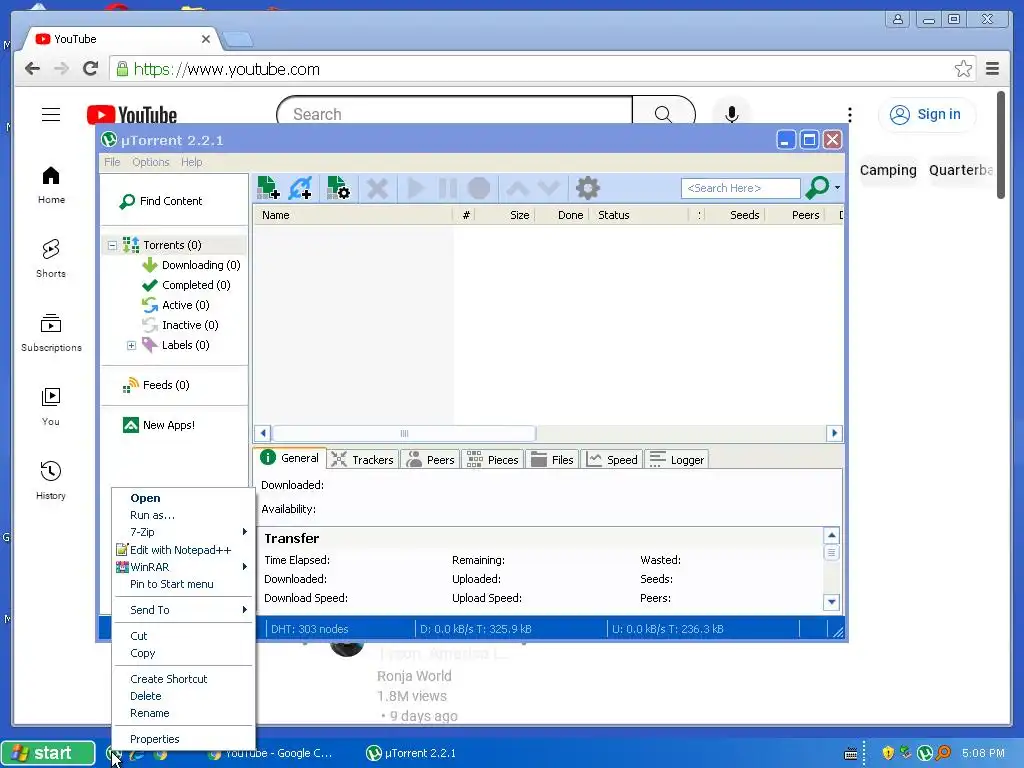Switch to the Peers tab
Image resolution: width=1024 pixels, height=768 pixels.
[430, 460]
